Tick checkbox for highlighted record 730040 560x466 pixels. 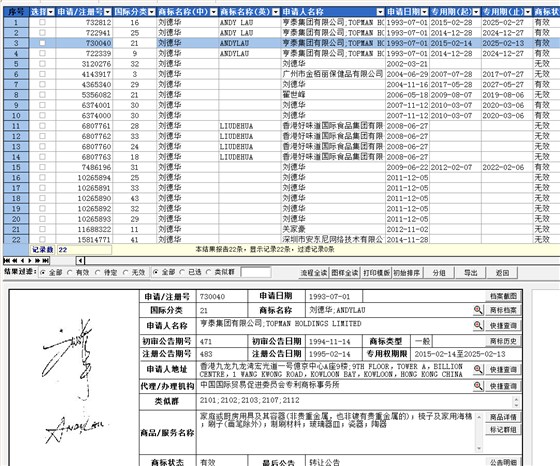pos(42,43)
